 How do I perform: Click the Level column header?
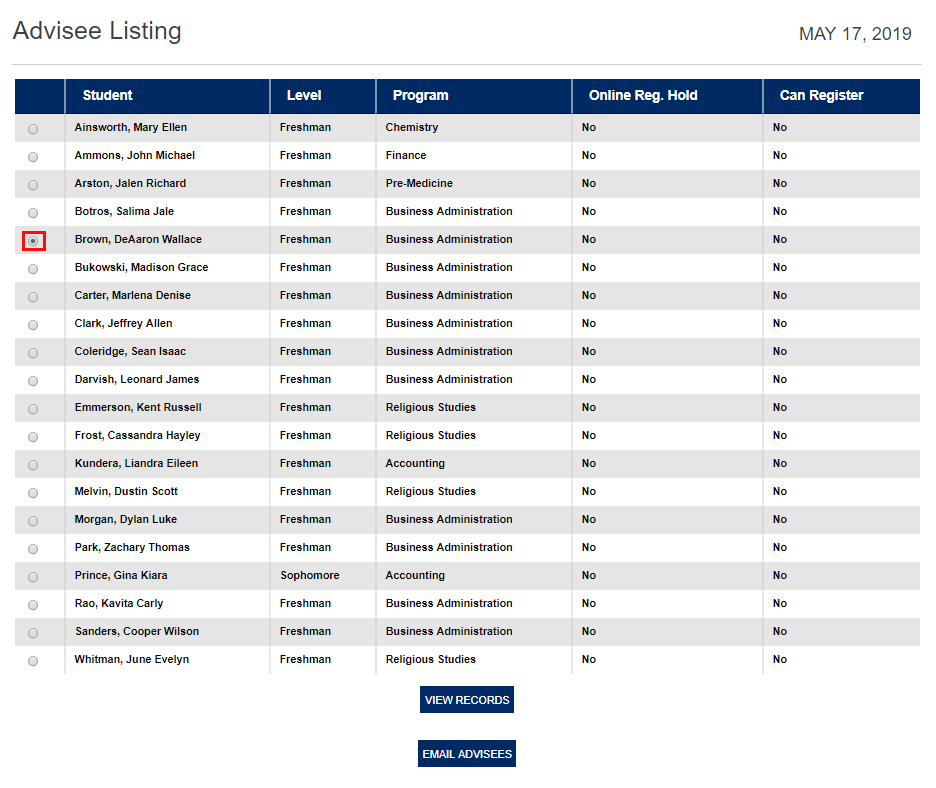coord(304,96)
